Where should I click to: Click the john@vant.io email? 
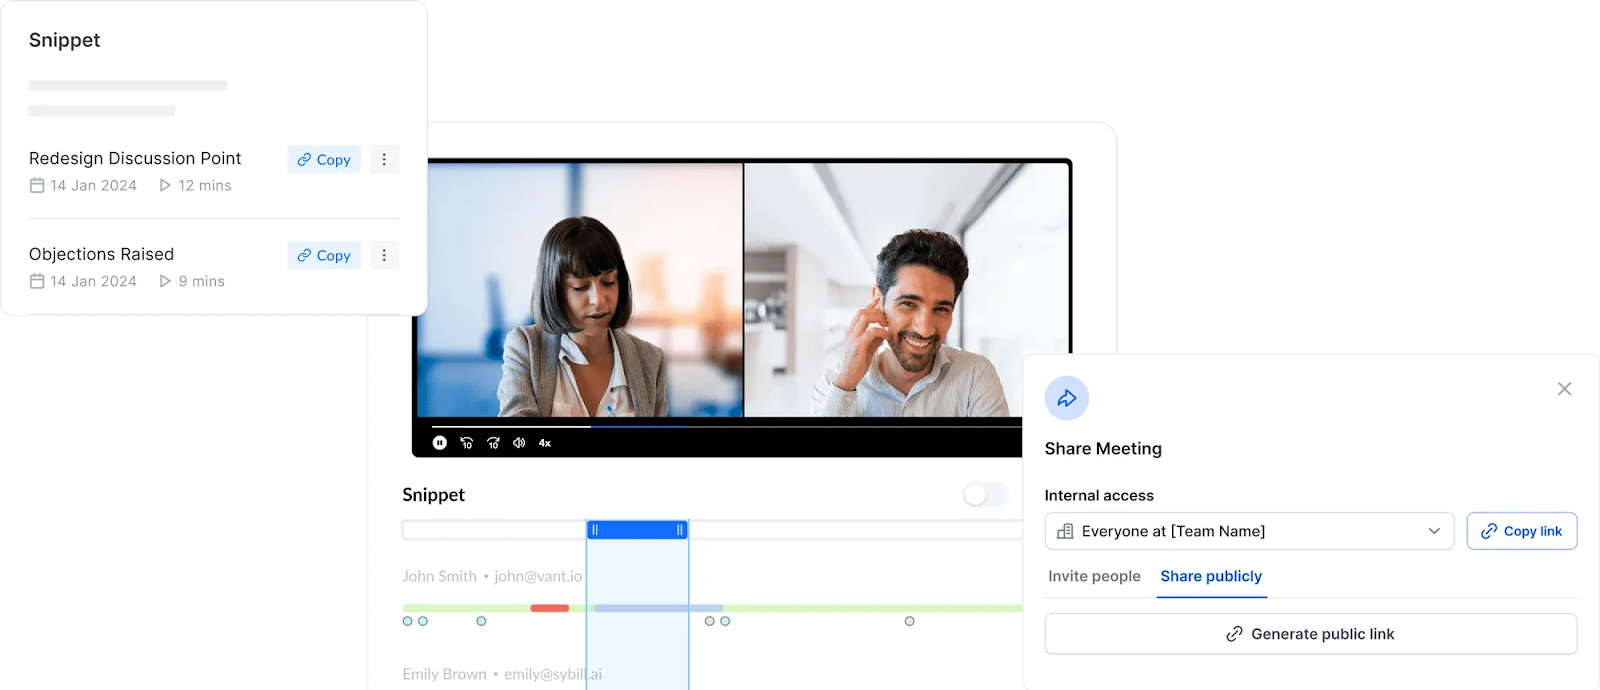point(538,577)
